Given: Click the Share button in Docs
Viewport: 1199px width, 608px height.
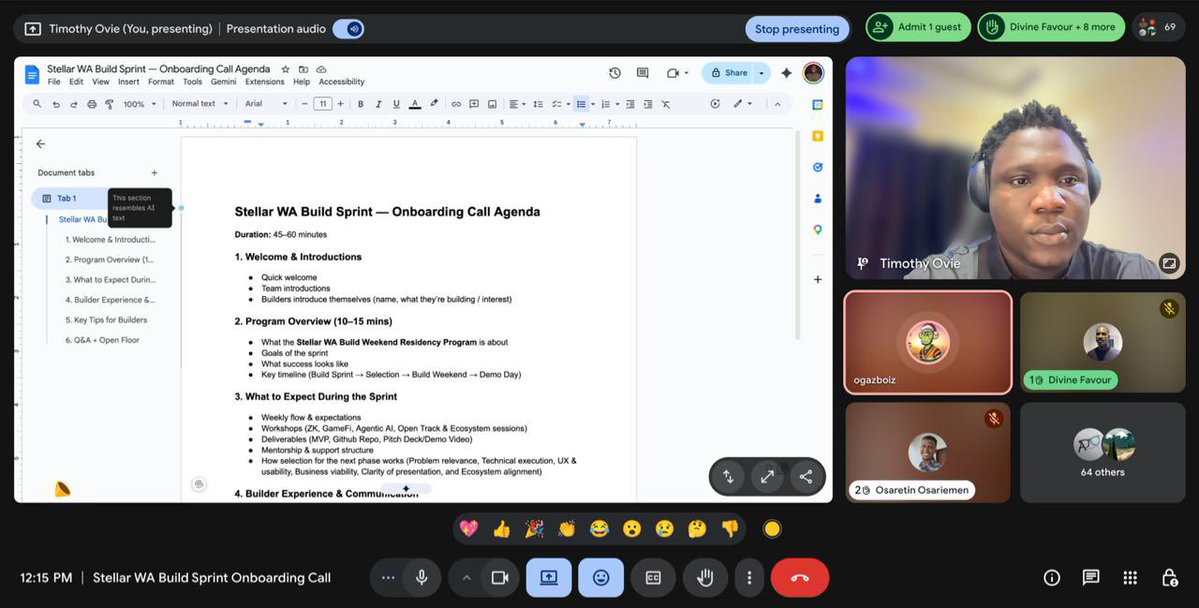Looking at the screenshot, I should click(729, 73).
